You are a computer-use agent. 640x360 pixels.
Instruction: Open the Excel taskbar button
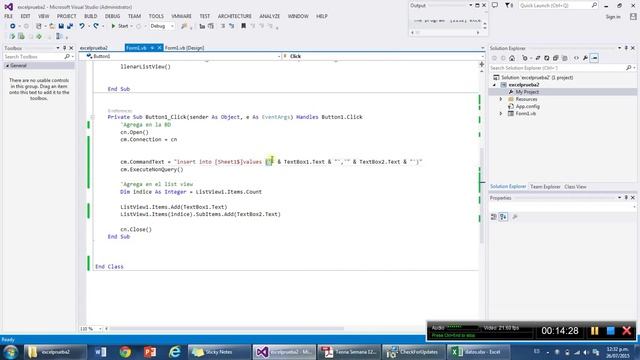coord(479,352)
